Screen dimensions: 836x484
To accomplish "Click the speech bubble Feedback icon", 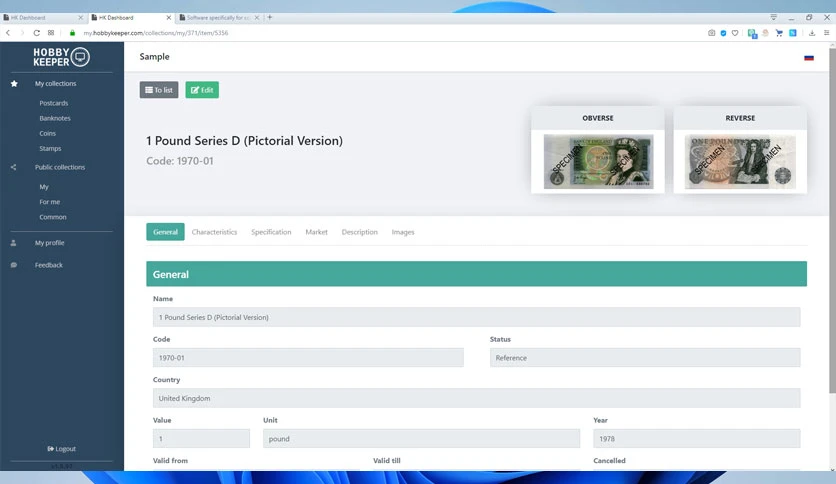I will [14, 265].
